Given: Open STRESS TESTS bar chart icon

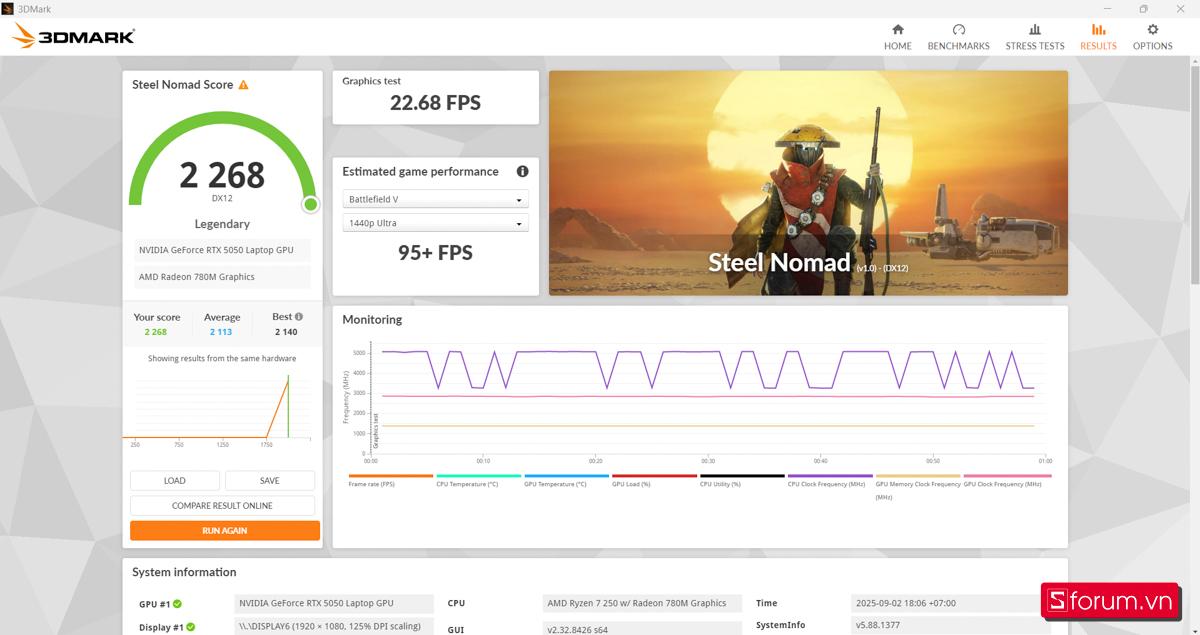Looking at the screenshot, I should point(1035,30).
